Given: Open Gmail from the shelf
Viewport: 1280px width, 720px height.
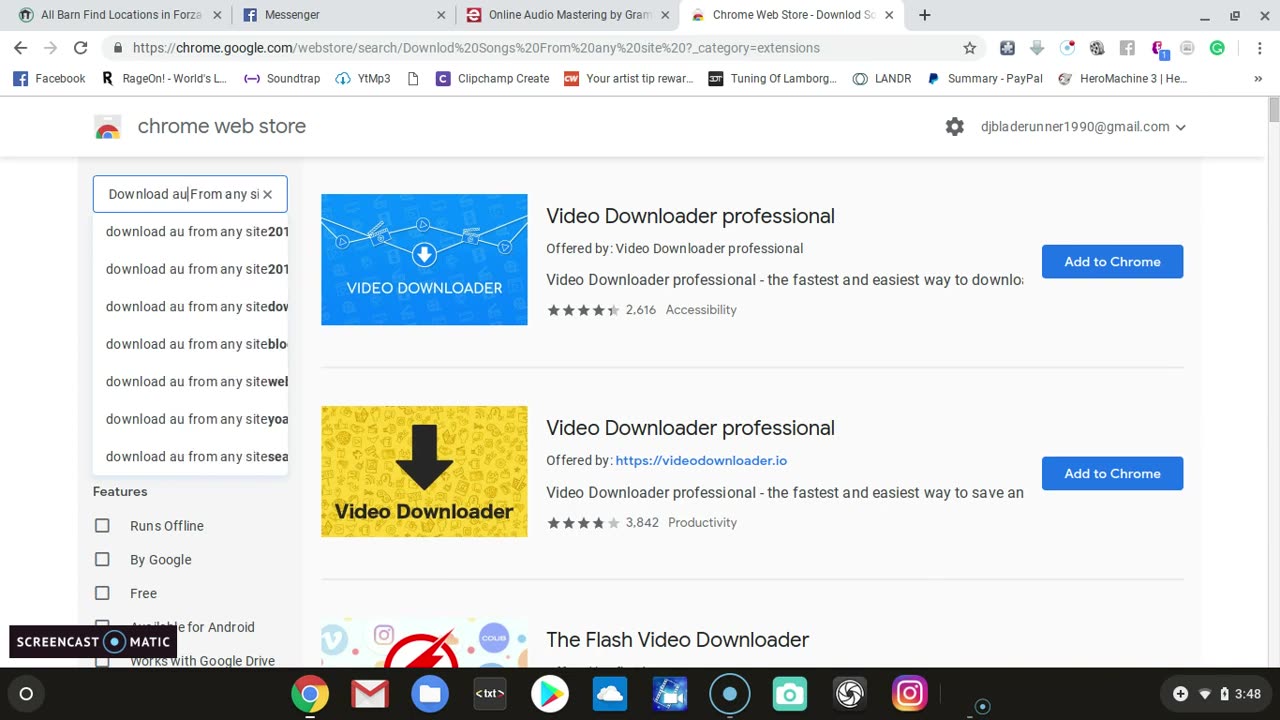Looking at the screenshot, I should coord(370,694).
